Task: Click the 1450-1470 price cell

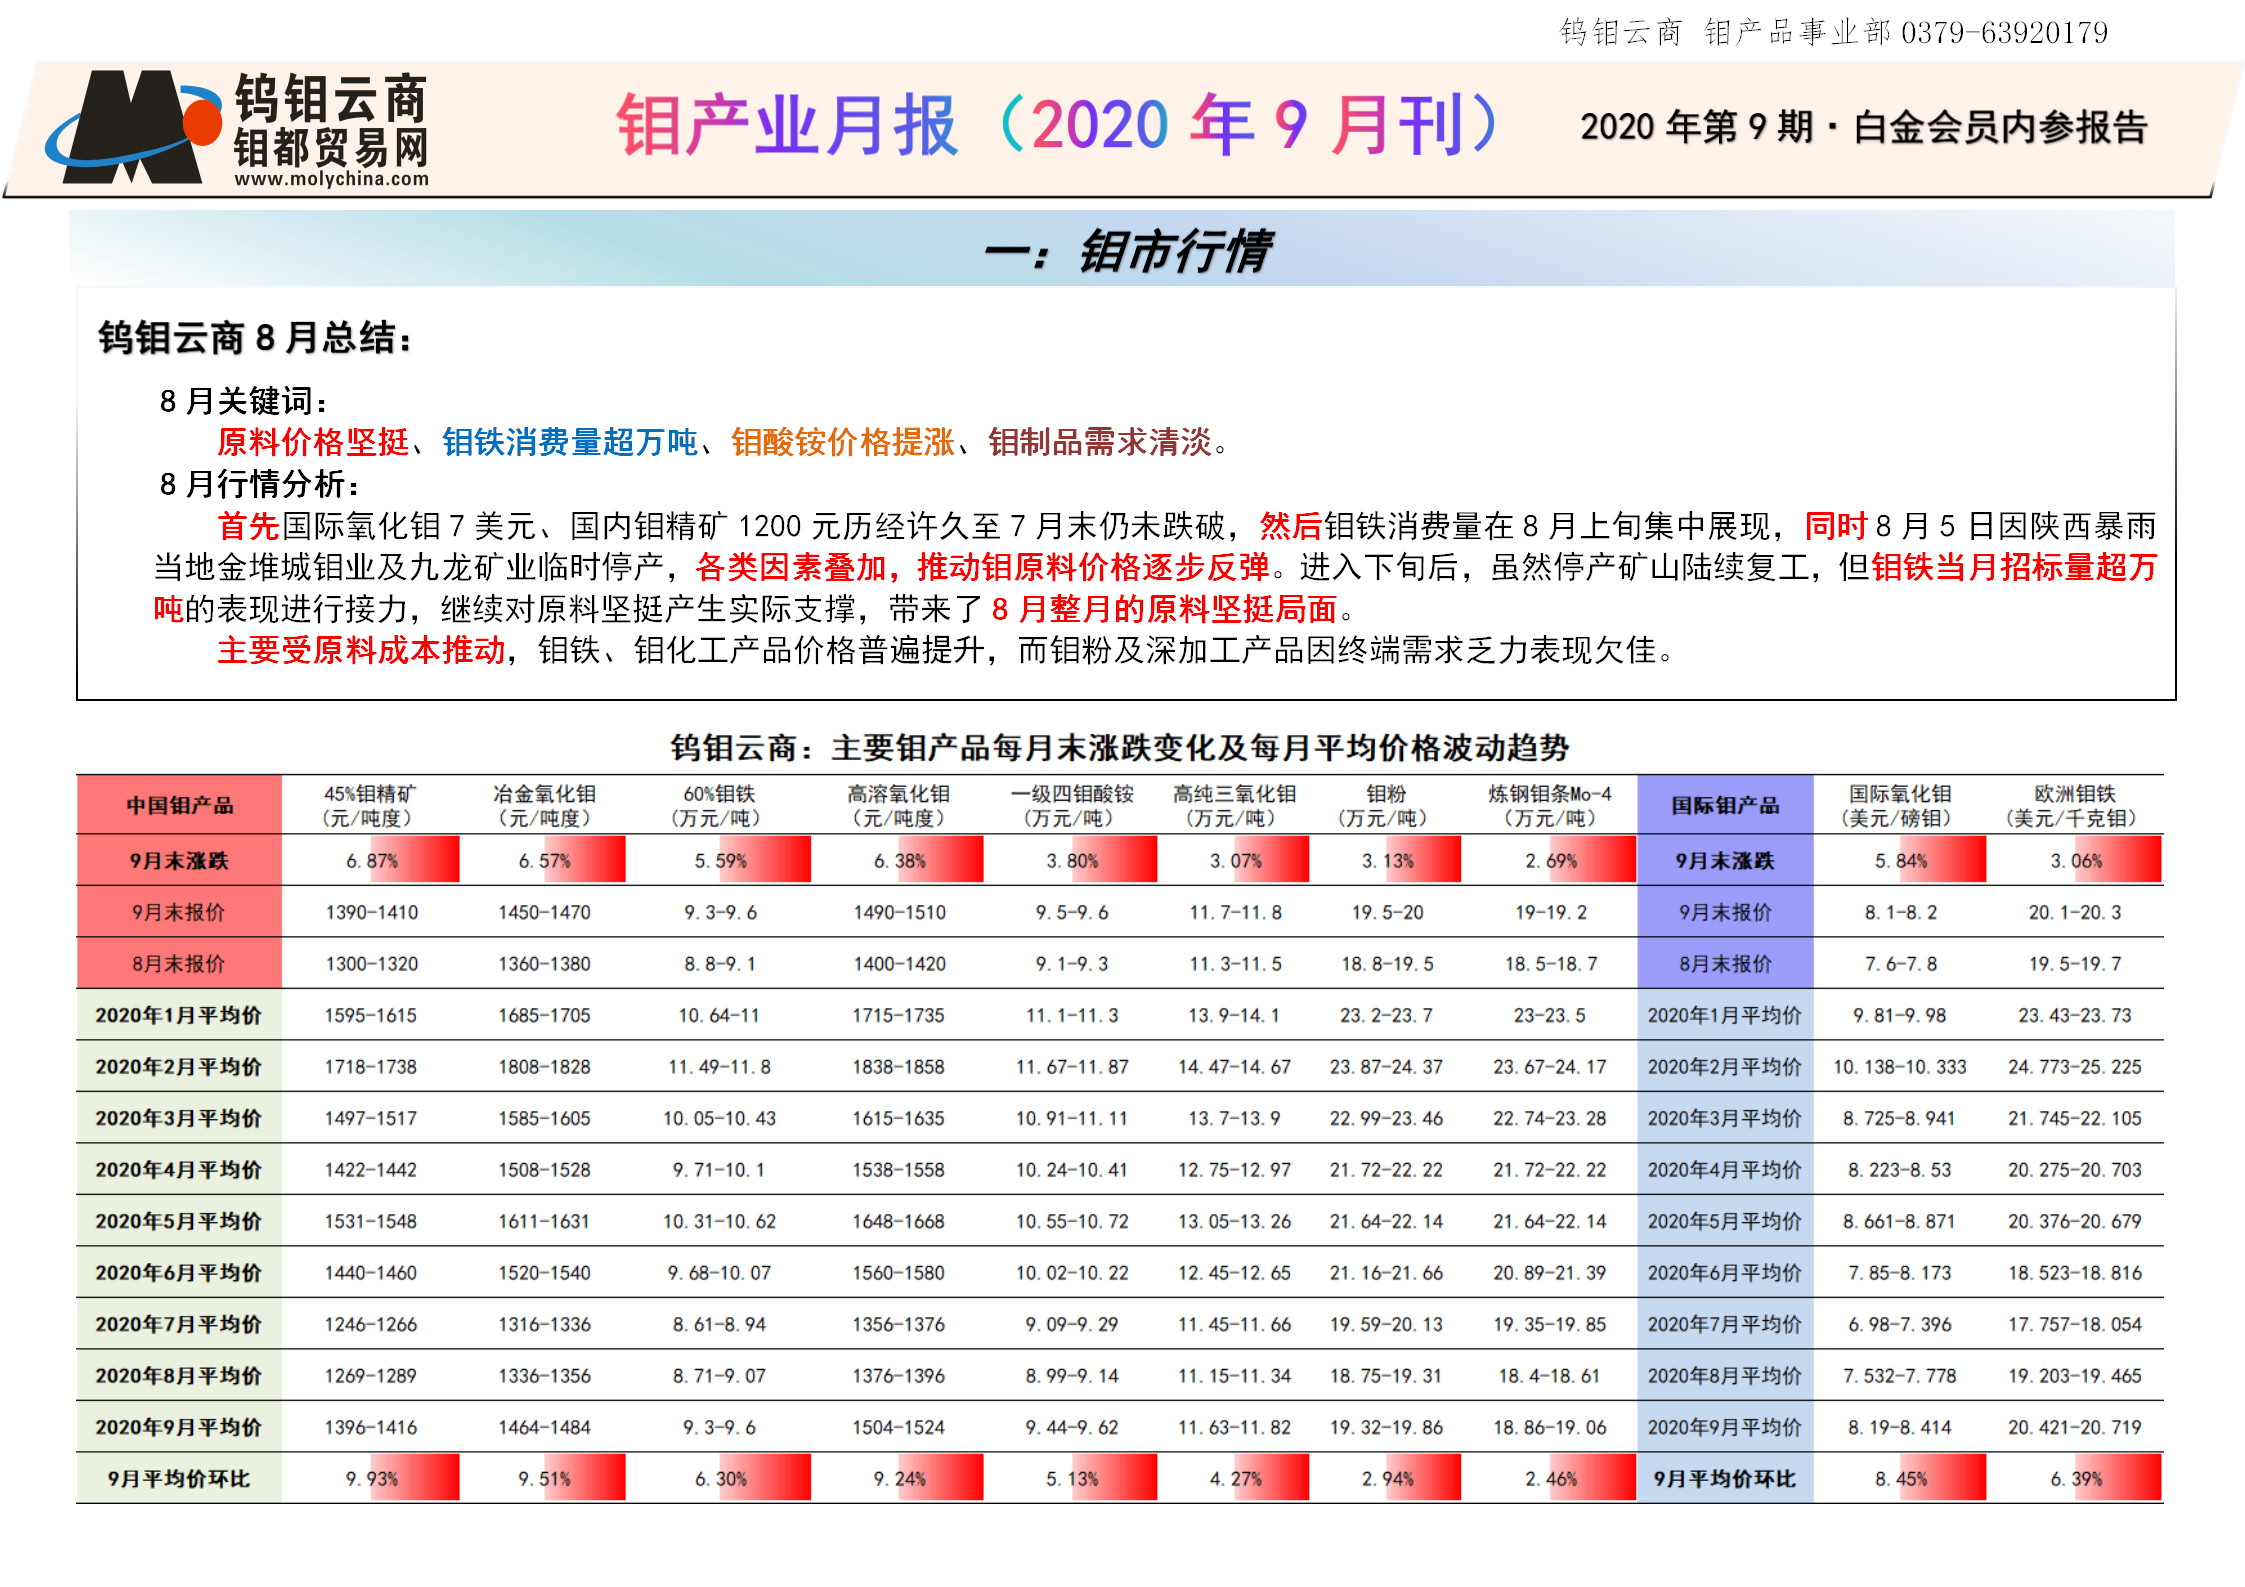Action: point(544,912)
